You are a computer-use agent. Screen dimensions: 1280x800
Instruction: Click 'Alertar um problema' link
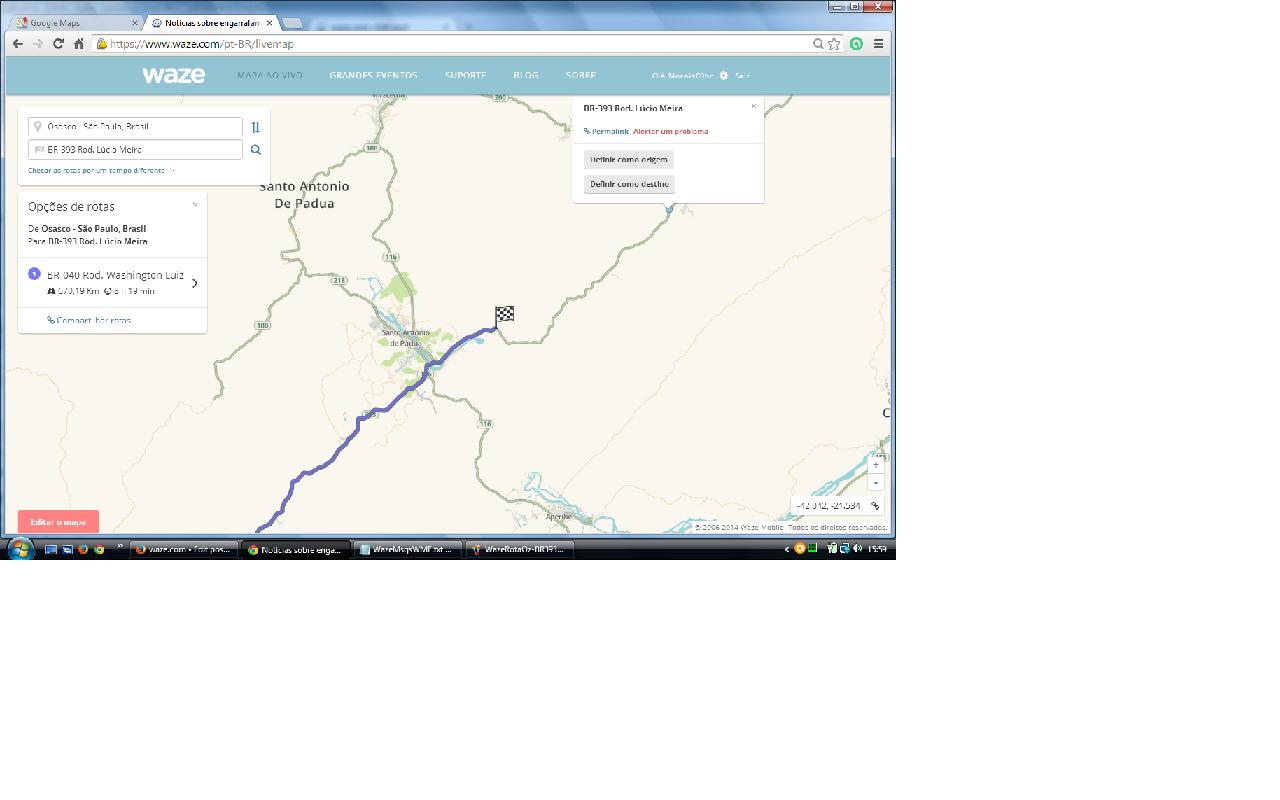tap(670, 131)
